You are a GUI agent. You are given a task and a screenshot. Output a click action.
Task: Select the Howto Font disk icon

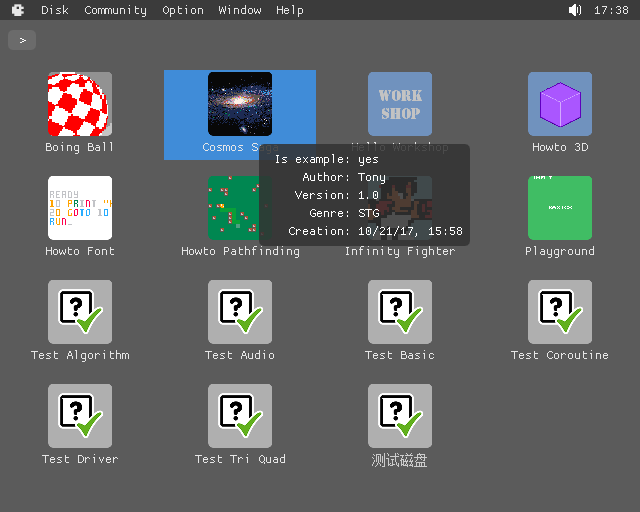[x=80, y=208]
